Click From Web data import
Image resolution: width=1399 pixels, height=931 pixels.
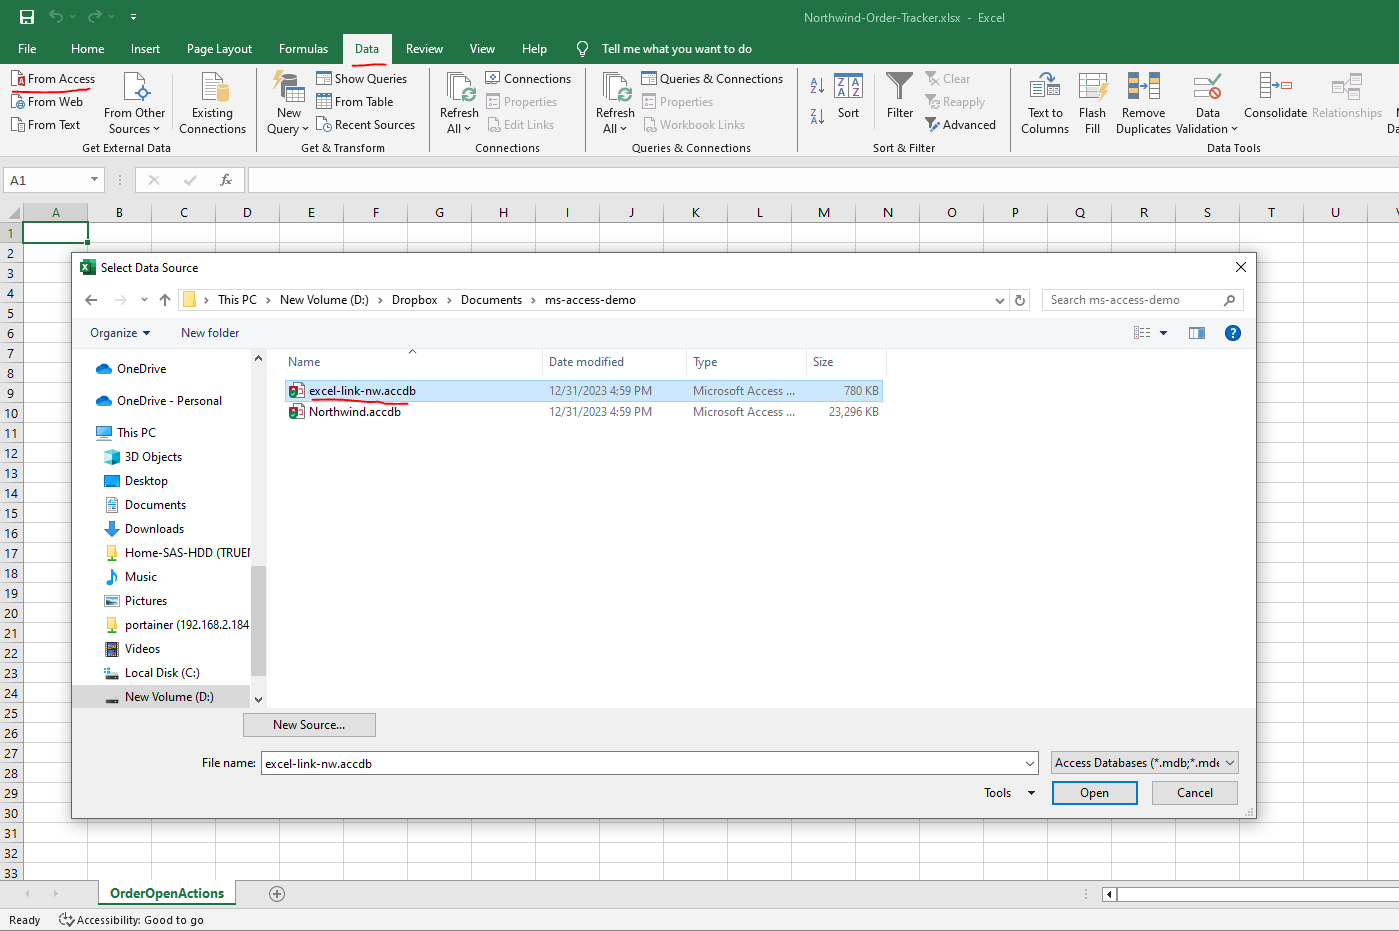point(47,102)
